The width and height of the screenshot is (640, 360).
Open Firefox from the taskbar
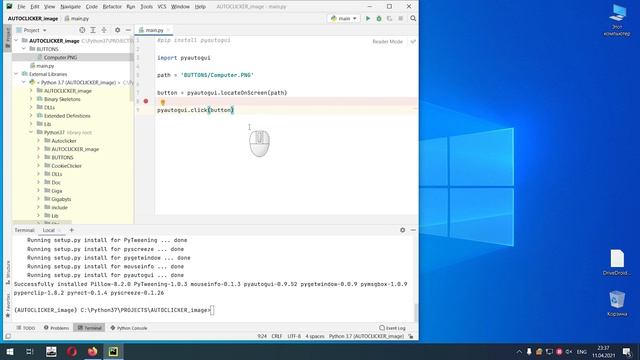pos(93,351)
